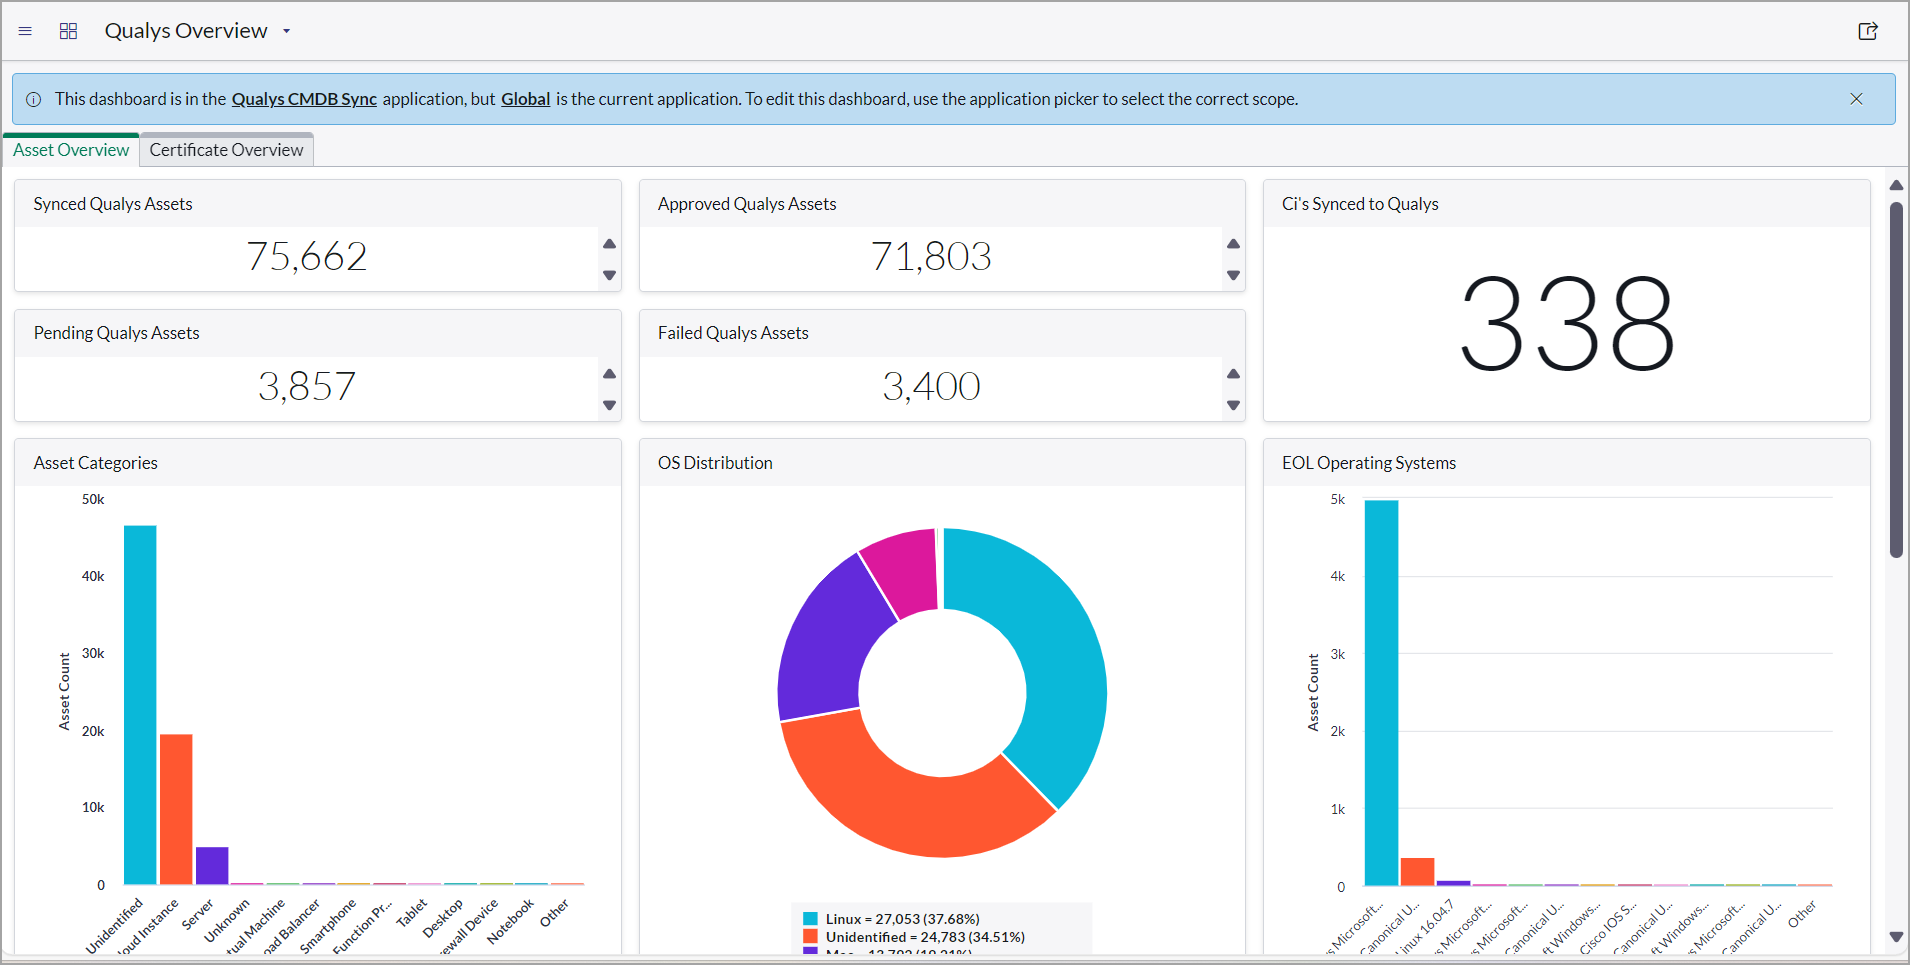Click the Approved Qualys Assets count 71,803

point(931,257)
